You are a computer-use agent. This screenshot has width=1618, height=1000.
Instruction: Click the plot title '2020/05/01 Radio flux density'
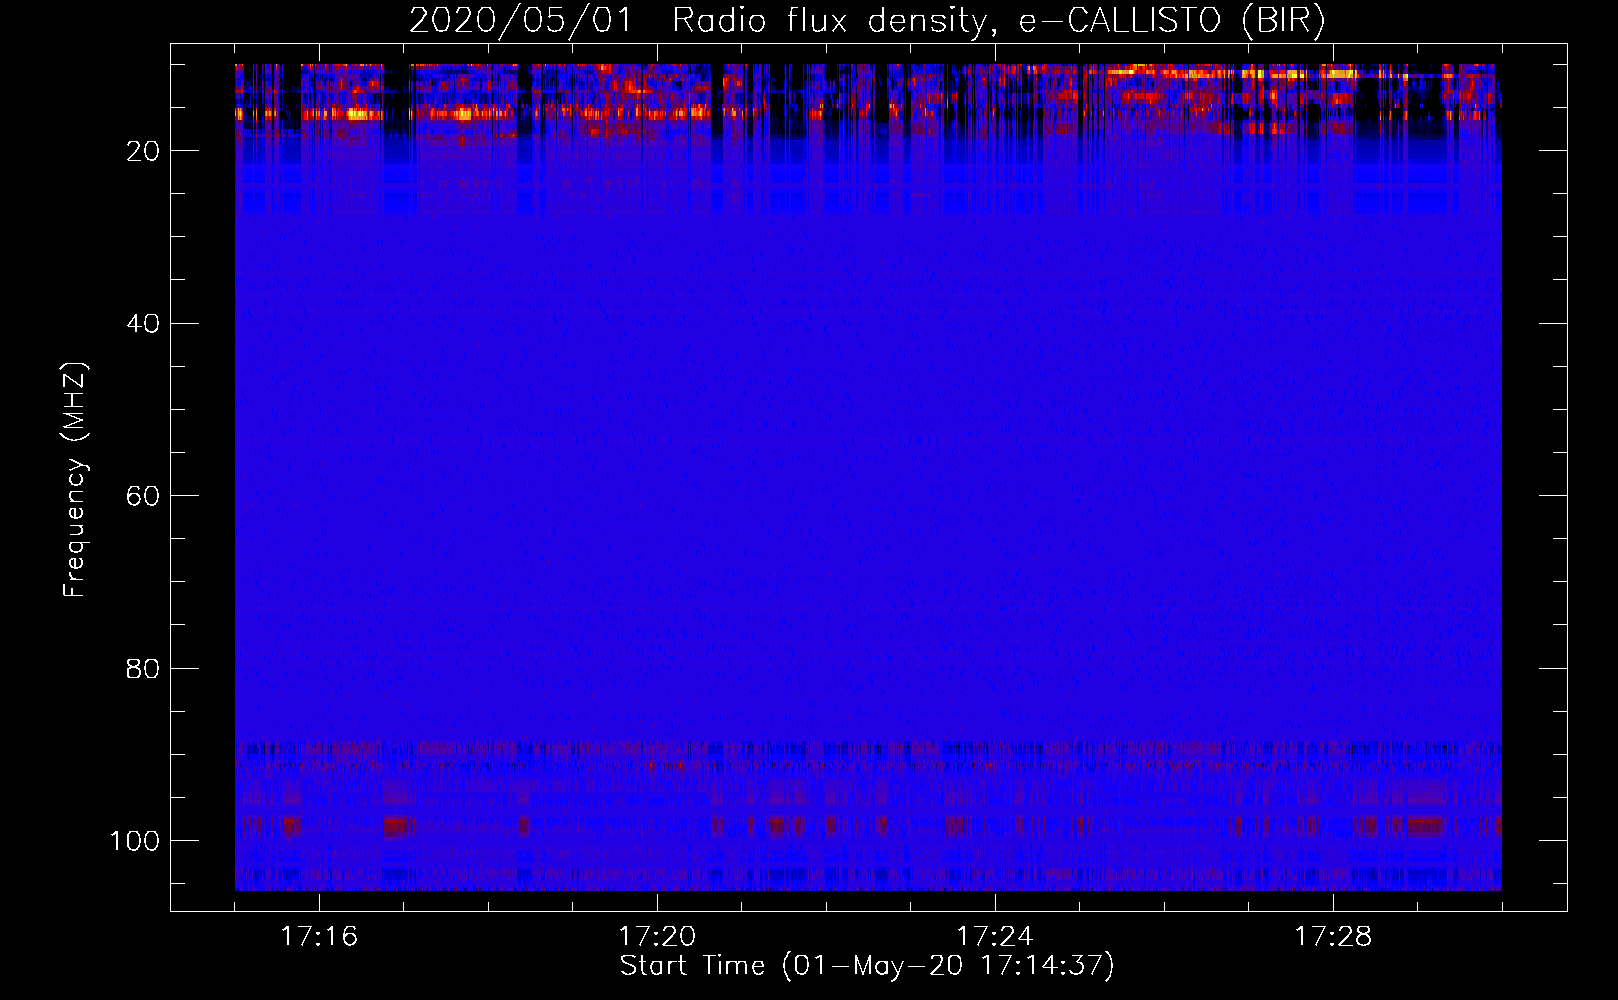pos(867,21)
